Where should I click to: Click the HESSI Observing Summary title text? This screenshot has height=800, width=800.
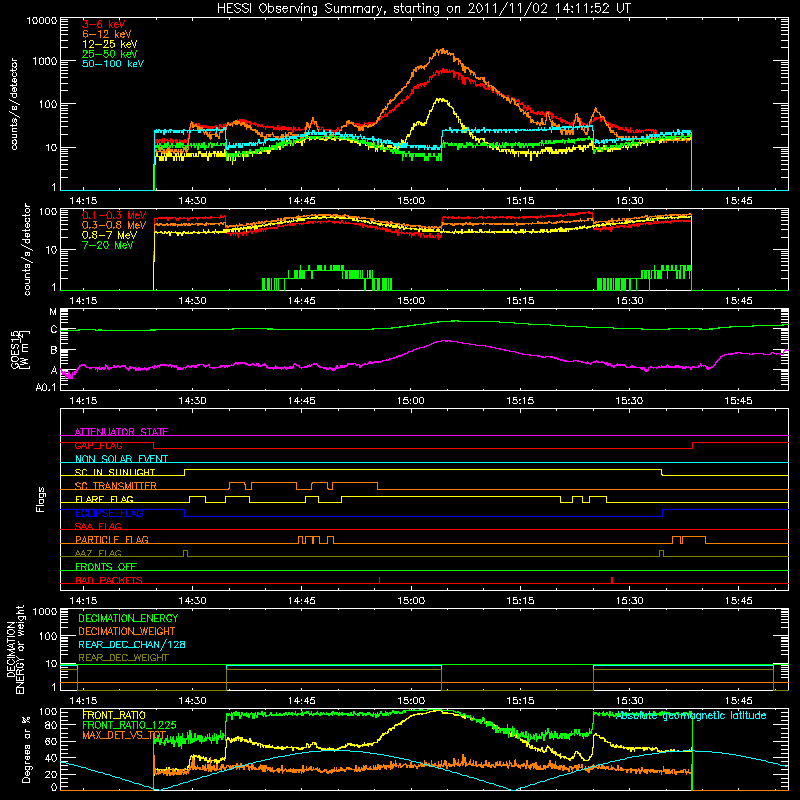[423, 9]
